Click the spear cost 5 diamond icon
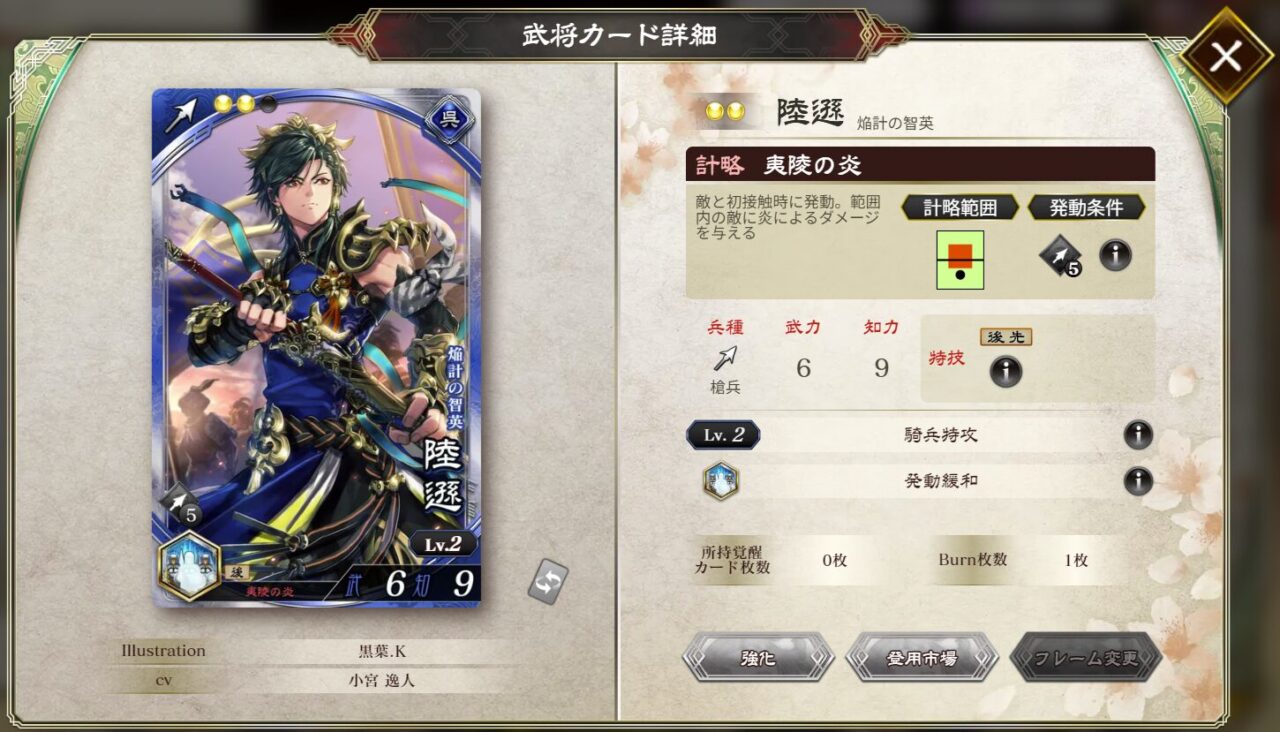 click(1060, 257)
